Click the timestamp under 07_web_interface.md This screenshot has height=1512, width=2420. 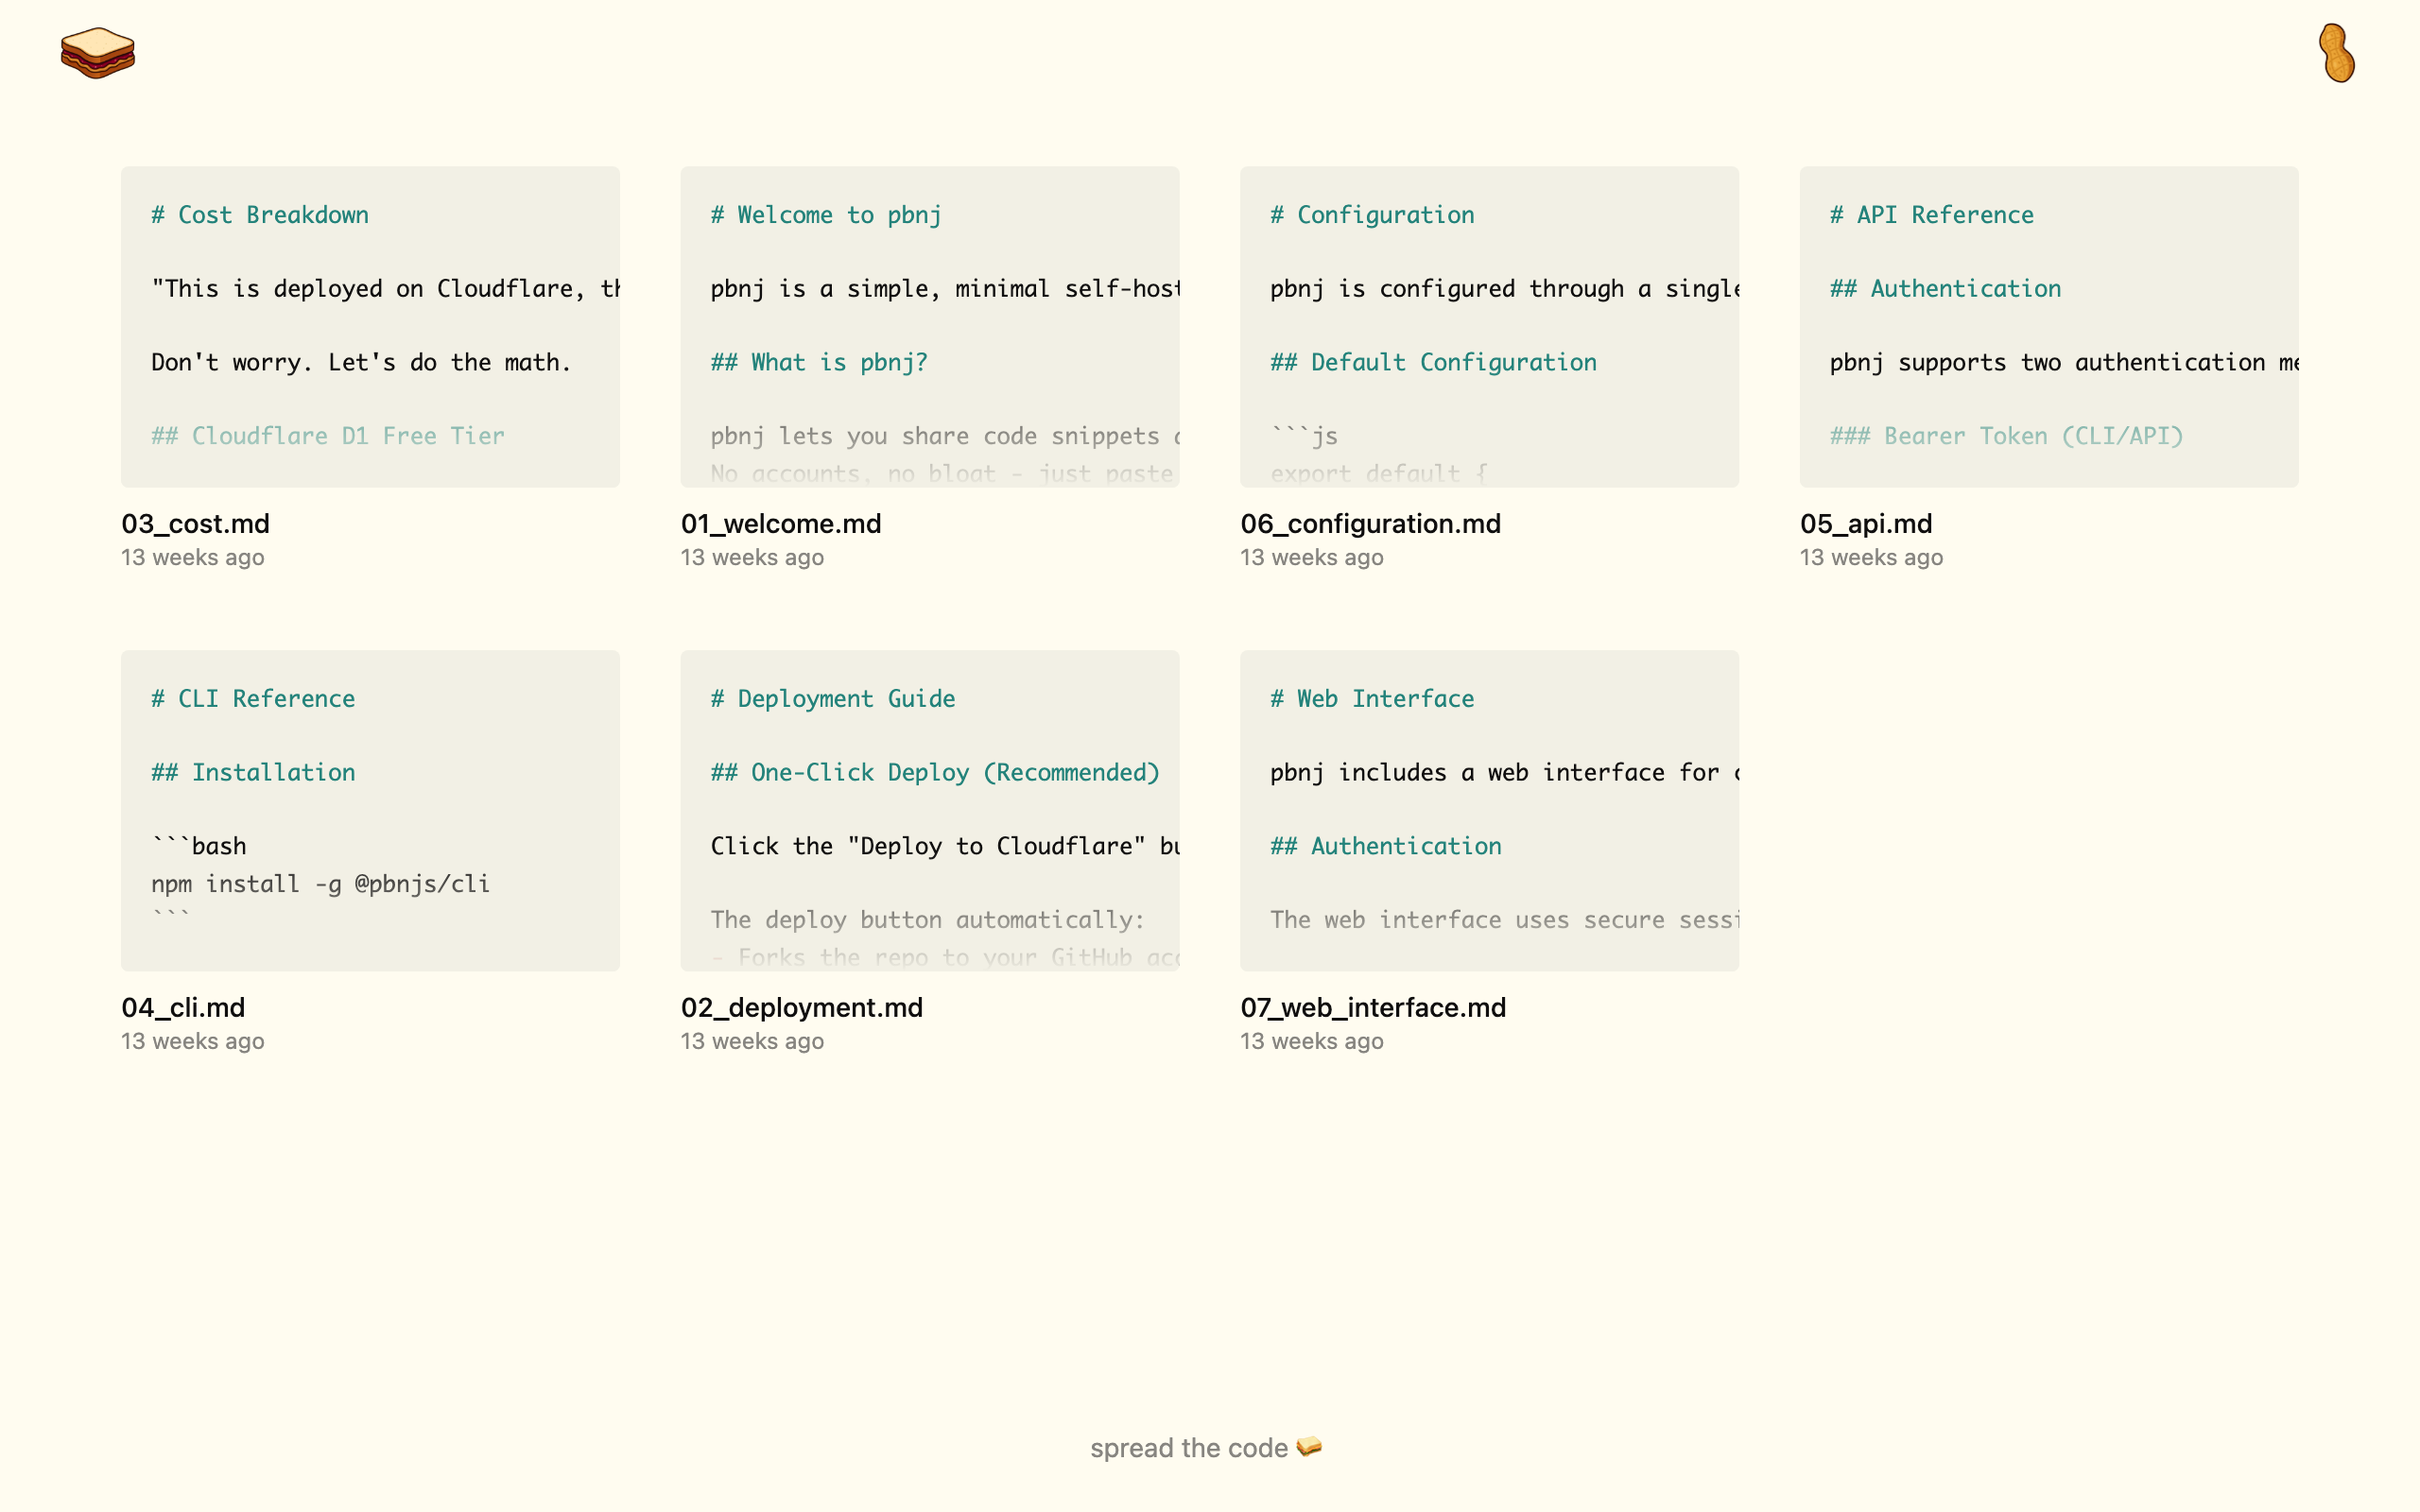(x=1311, y=1042)
